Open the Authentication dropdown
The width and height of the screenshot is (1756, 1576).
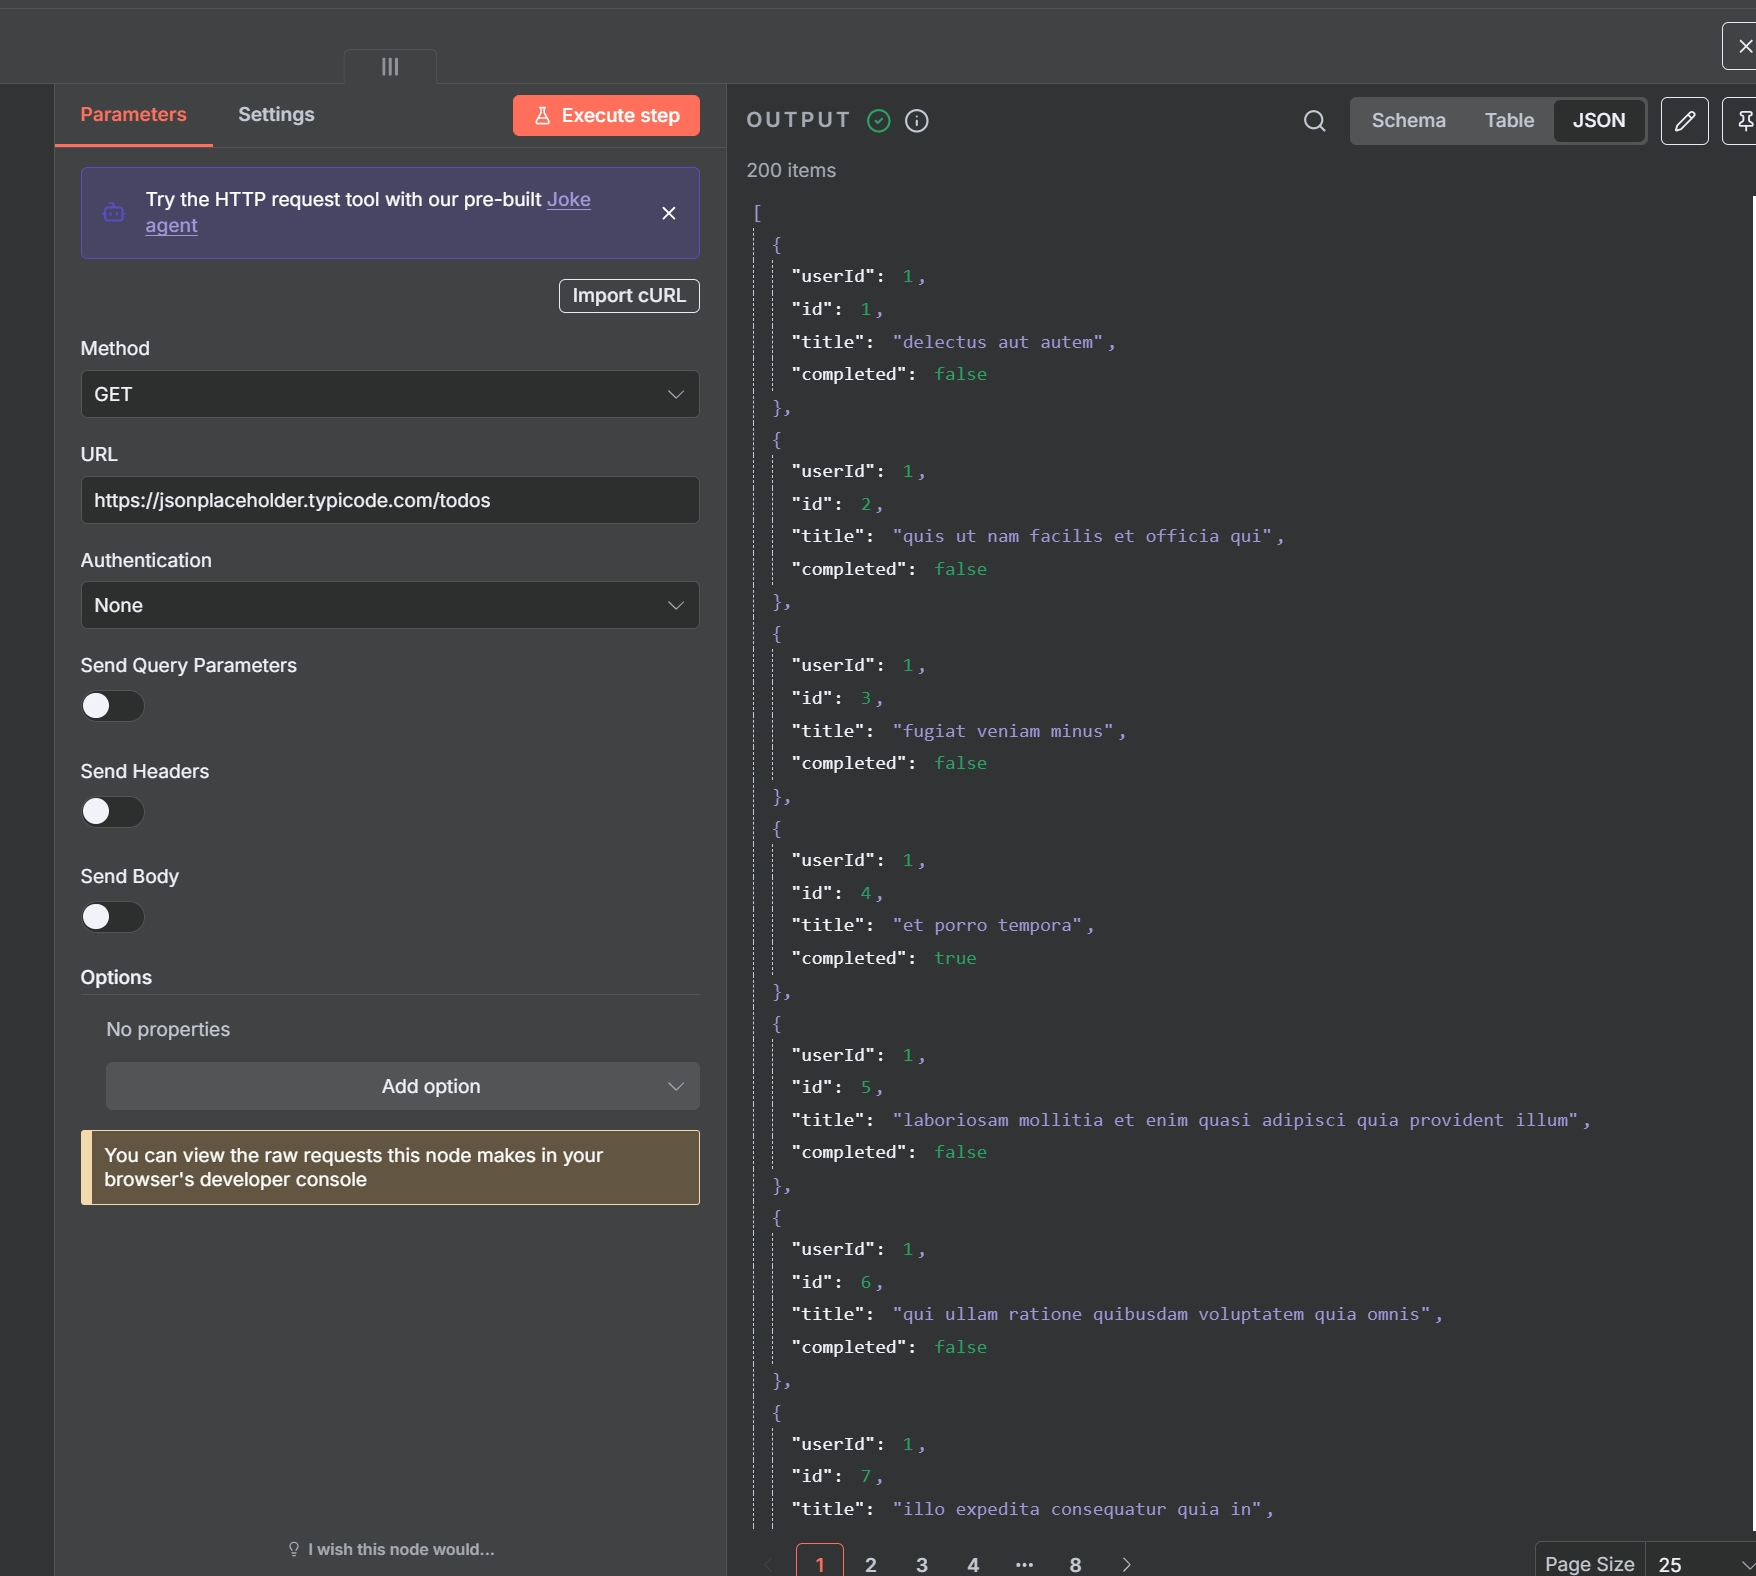tap(389, 605)
